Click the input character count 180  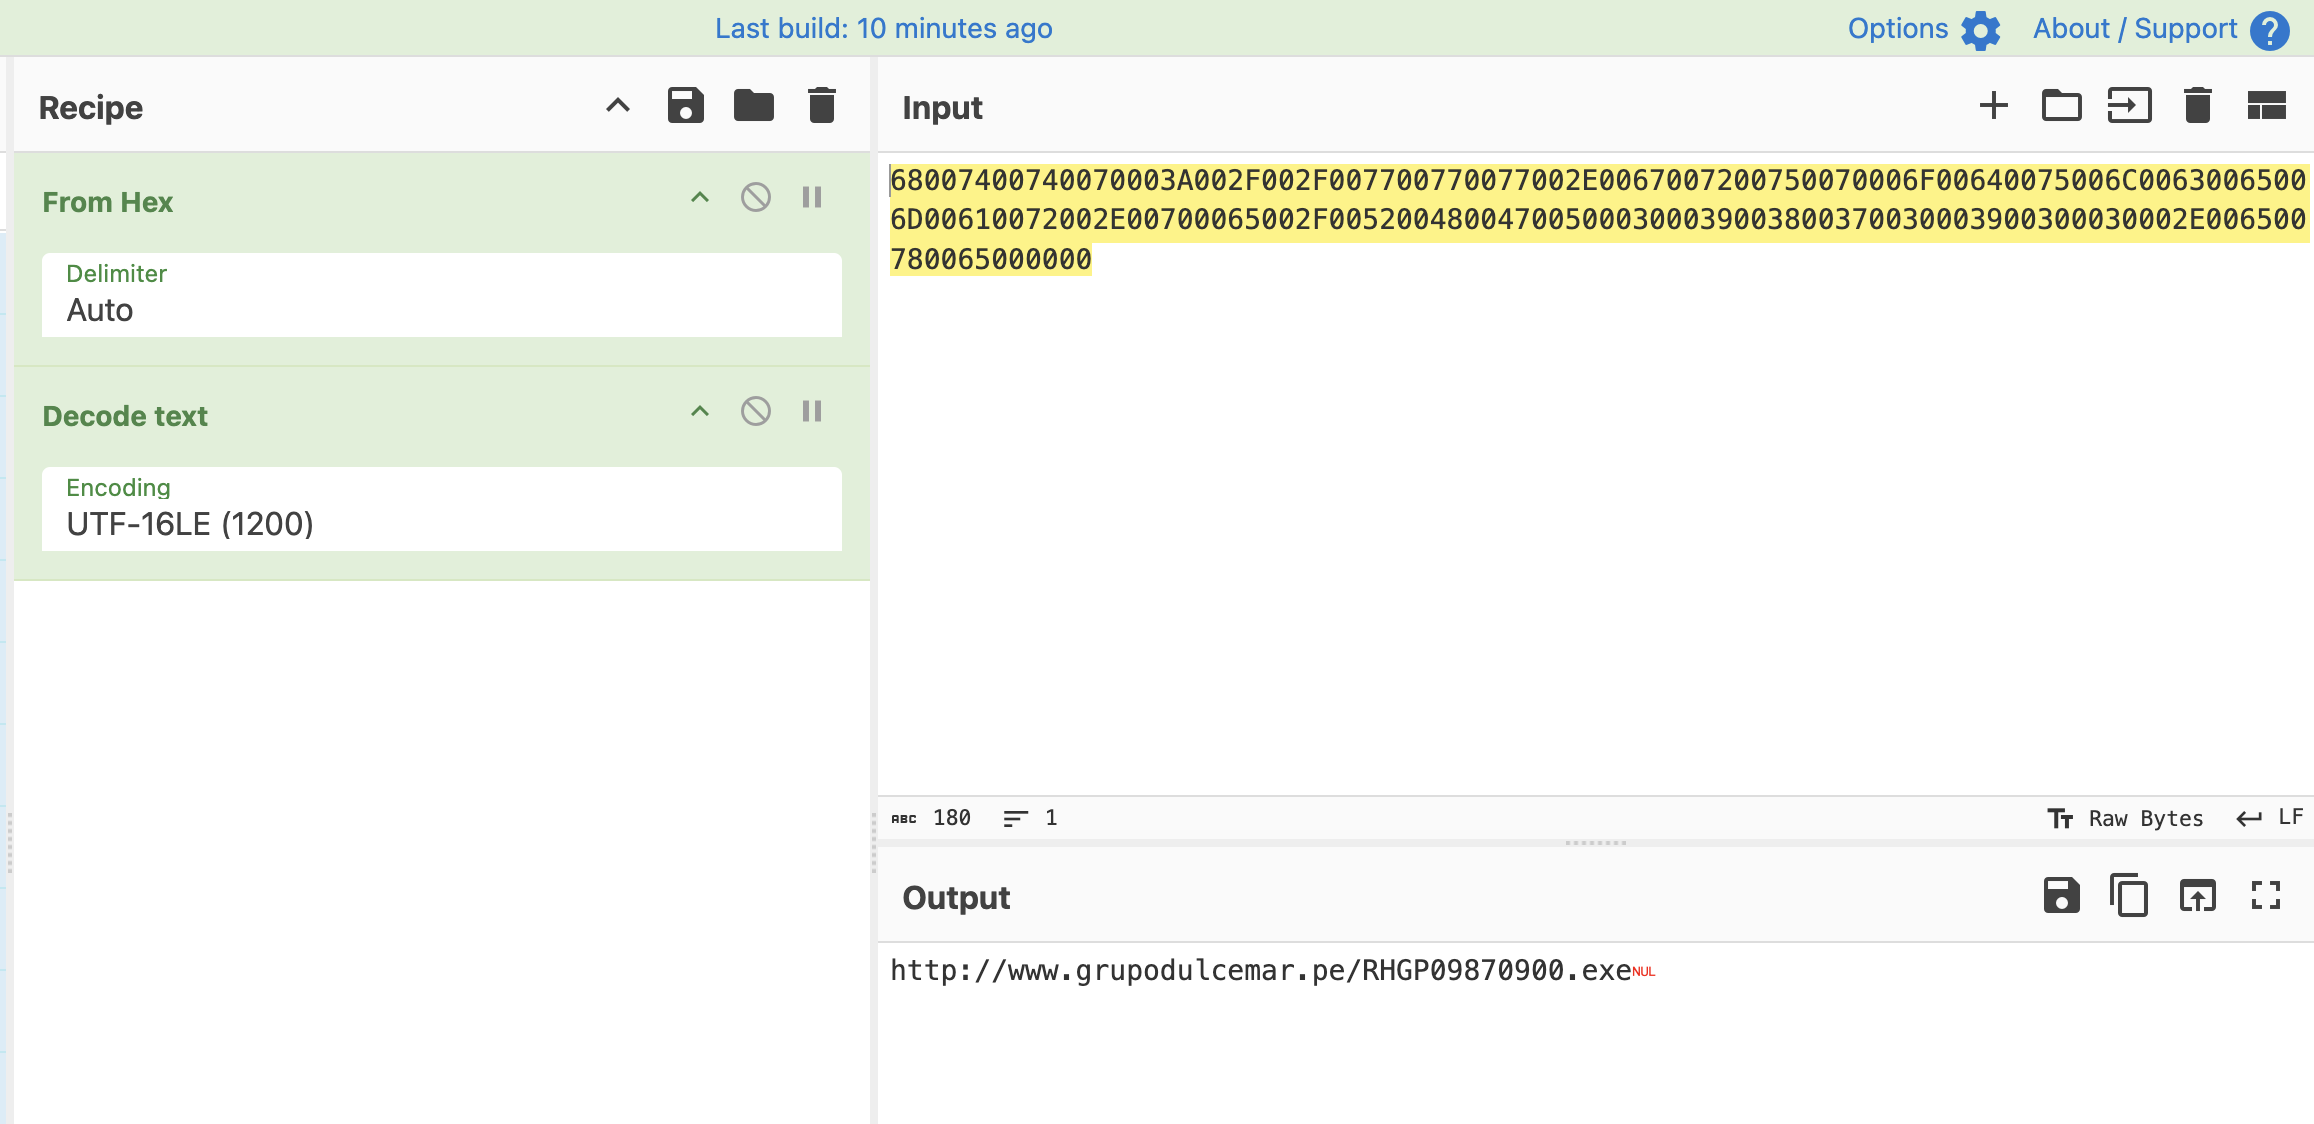tap(931, 818)
